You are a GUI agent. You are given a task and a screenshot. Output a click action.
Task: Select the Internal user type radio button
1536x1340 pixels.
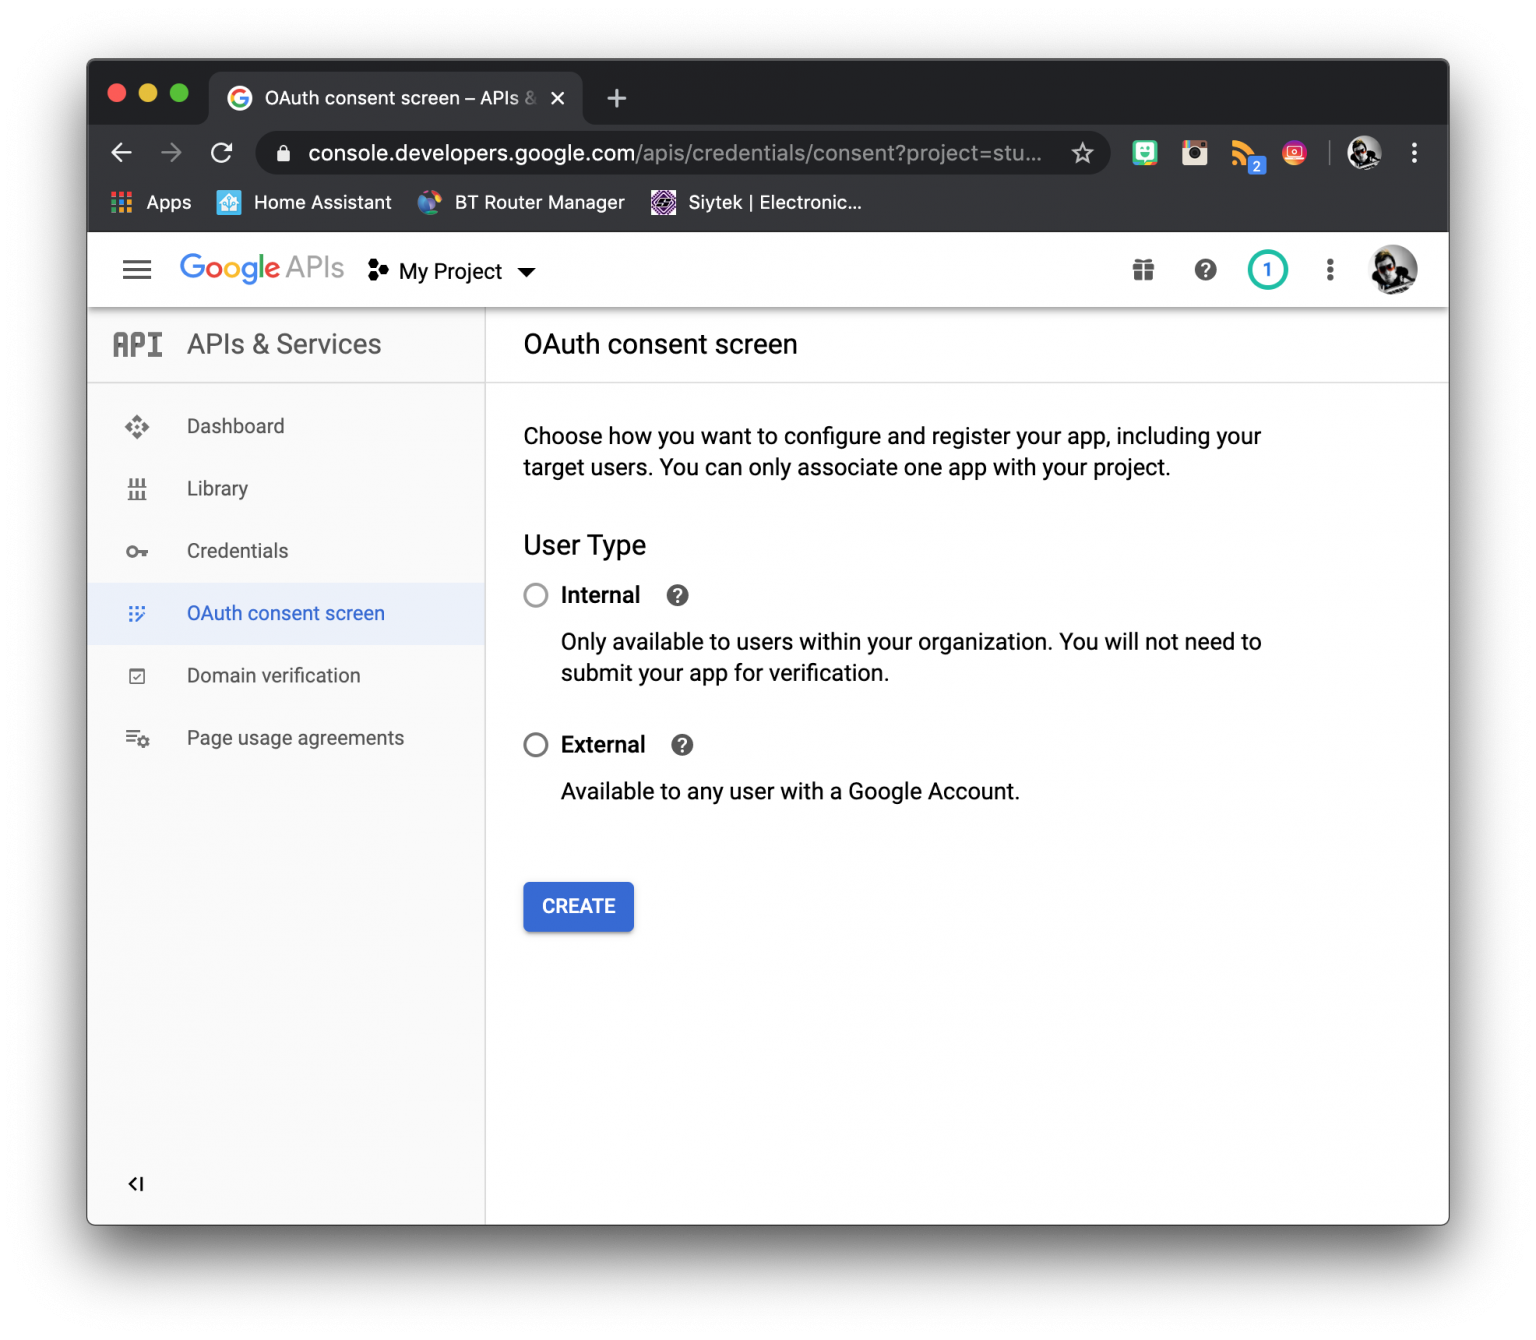[535, 595]
